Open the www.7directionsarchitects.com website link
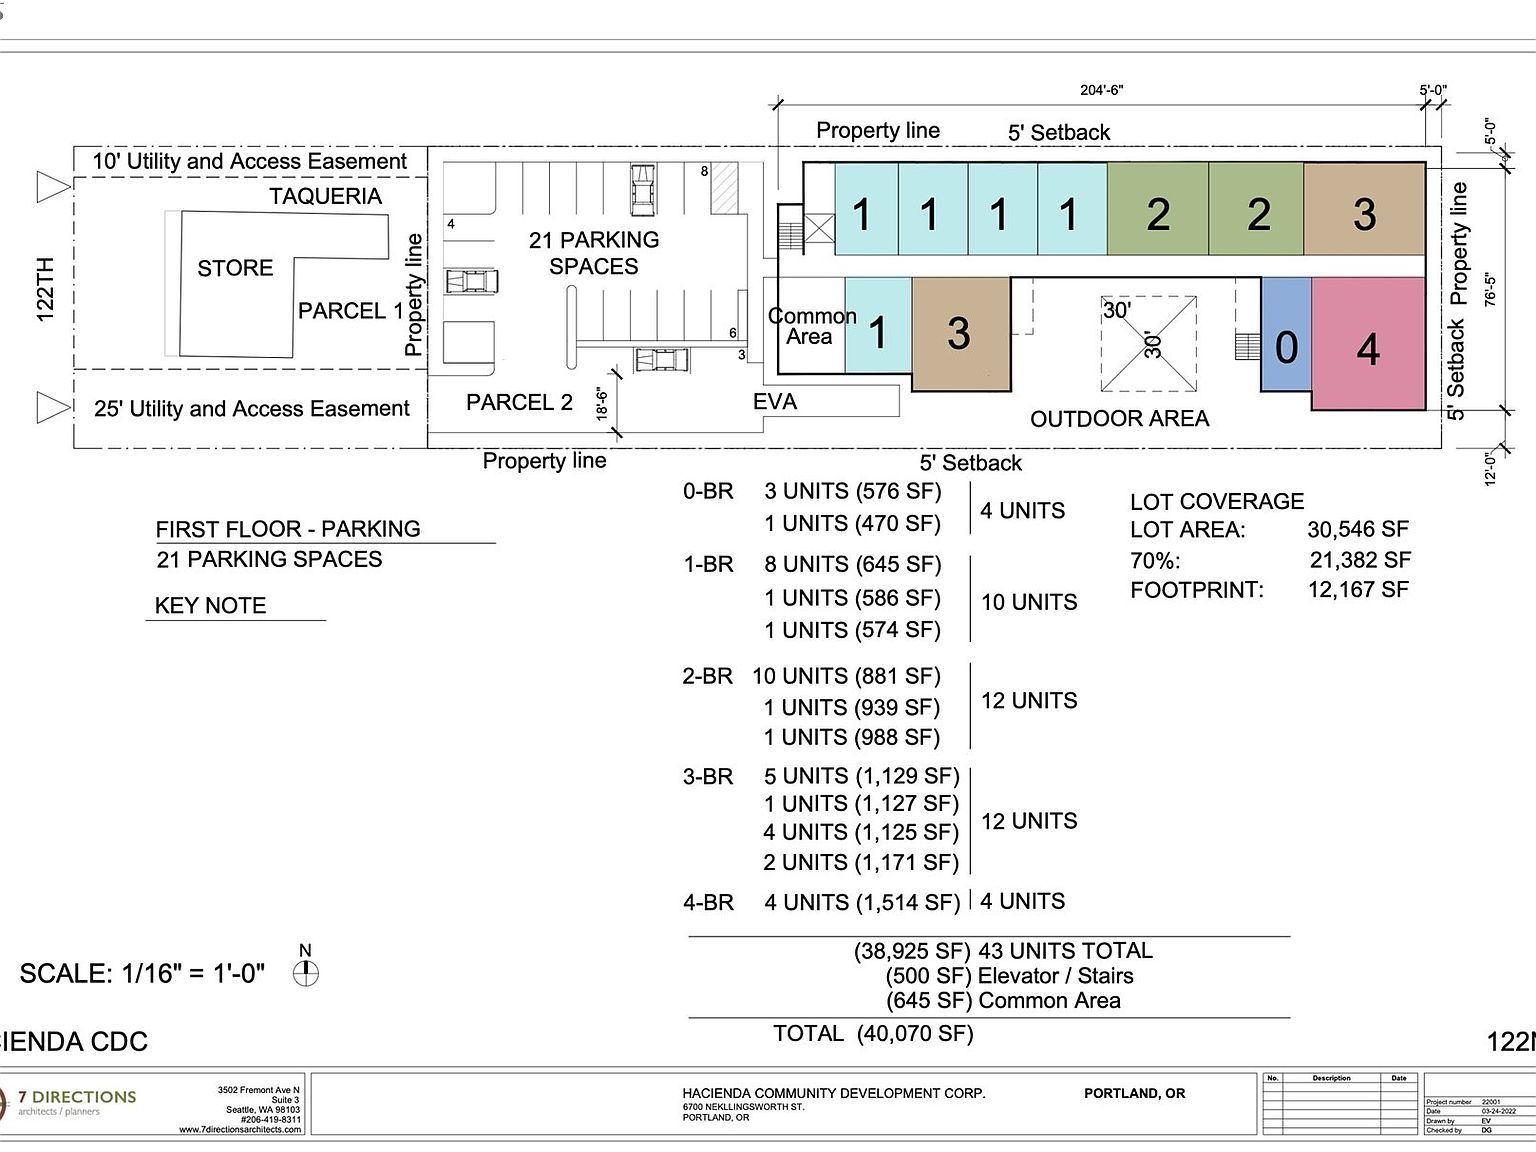Image resolution: width=1536 pixels, height=1152 pixels. (240, 1130)
